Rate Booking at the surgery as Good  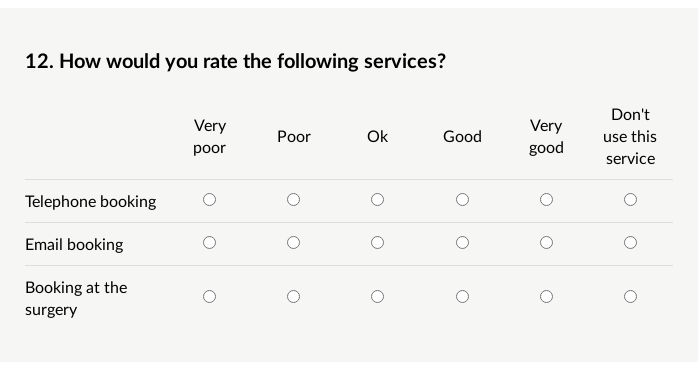pyautogui.click(x=463, y=297)
